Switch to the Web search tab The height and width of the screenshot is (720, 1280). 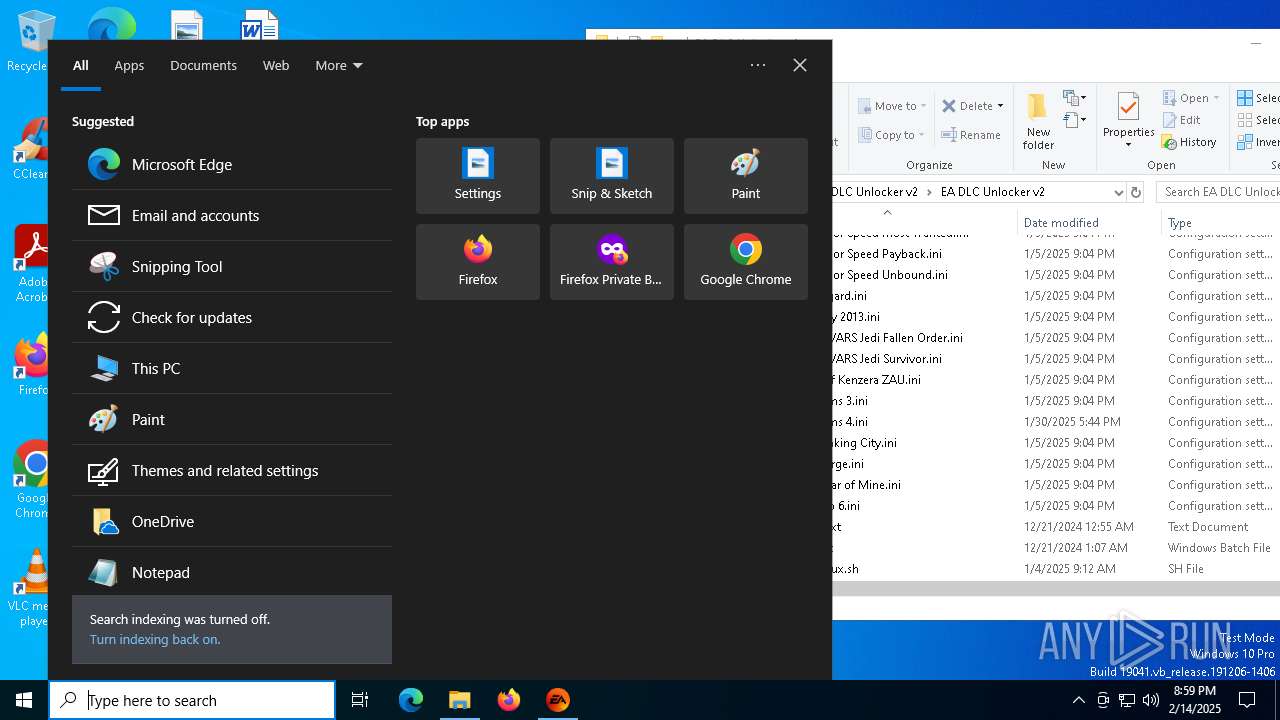(x=276, y=65)
